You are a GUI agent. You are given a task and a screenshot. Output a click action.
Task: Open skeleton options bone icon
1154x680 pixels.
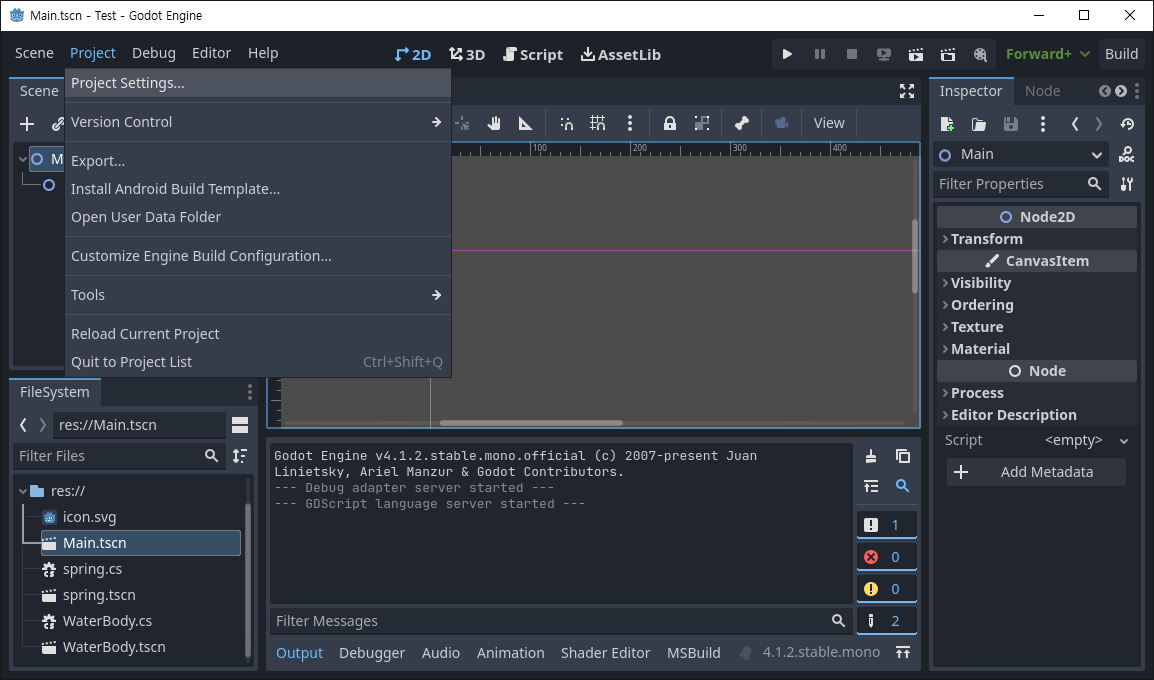tap(742, 123)
